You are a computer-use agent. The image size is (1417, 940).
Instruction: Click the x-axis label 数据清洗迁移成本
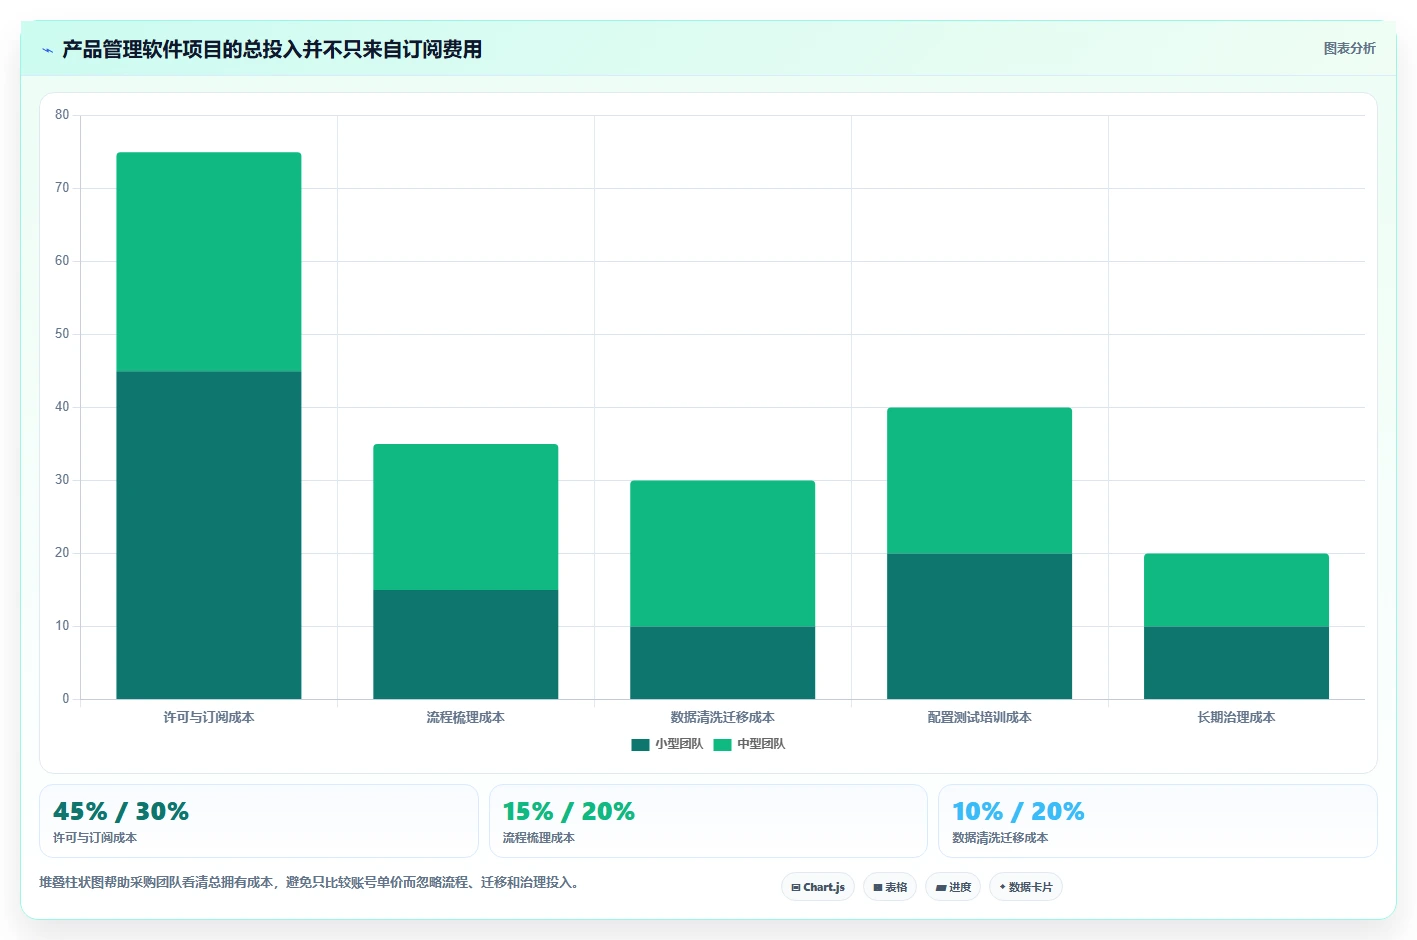(x=723, y=717)
